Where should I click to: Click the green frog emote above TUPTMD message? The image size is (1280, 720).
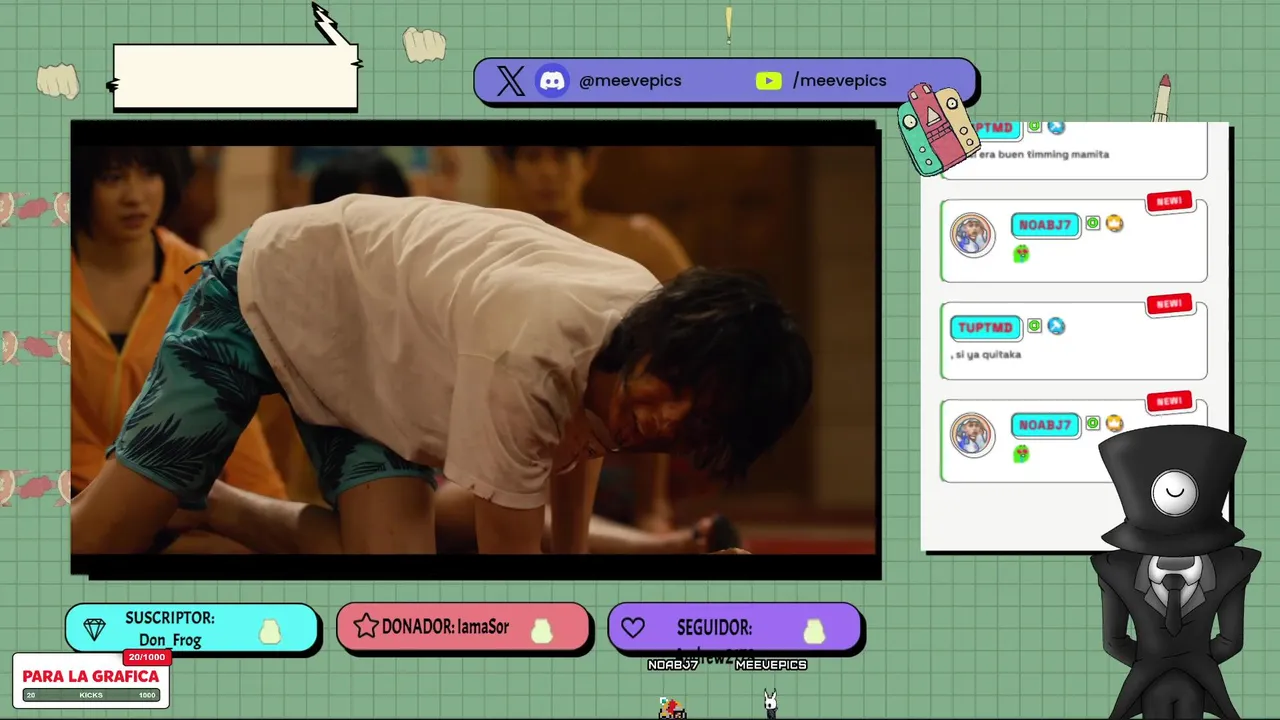pos(1021,254)
